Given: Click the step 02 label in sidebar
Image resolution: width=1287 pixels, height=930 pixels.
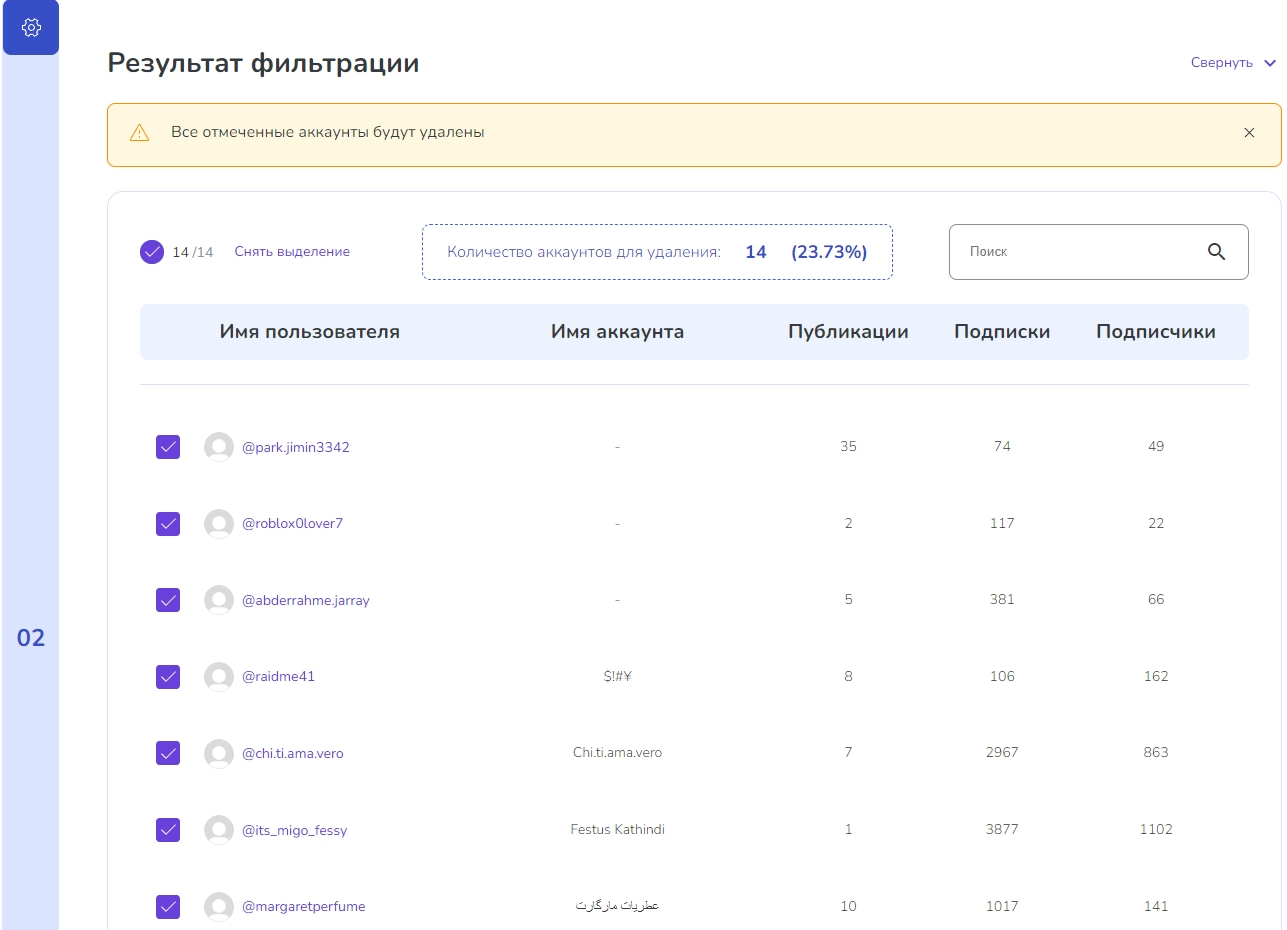Looking at the screenshot, I should click(31, 638).
